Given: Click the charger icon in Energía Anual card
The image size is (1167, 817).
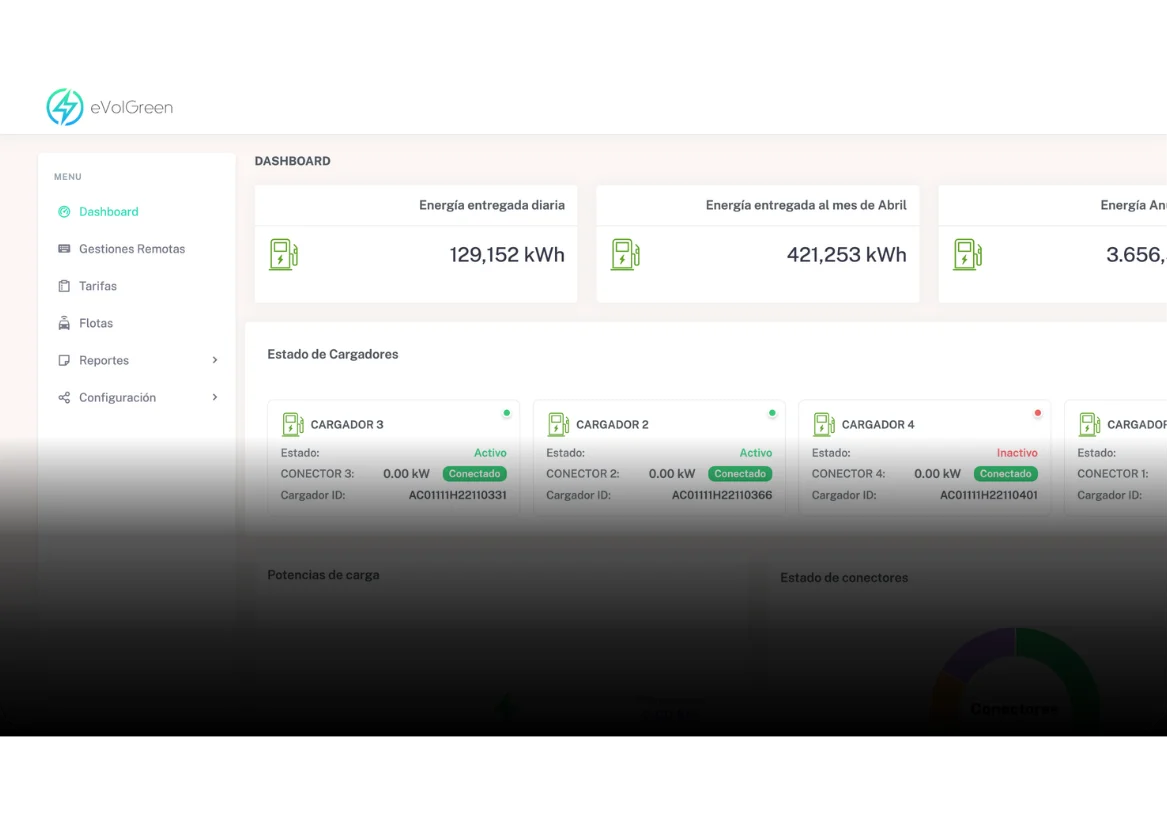Looking at the screenshot, I should pos(968,254).
